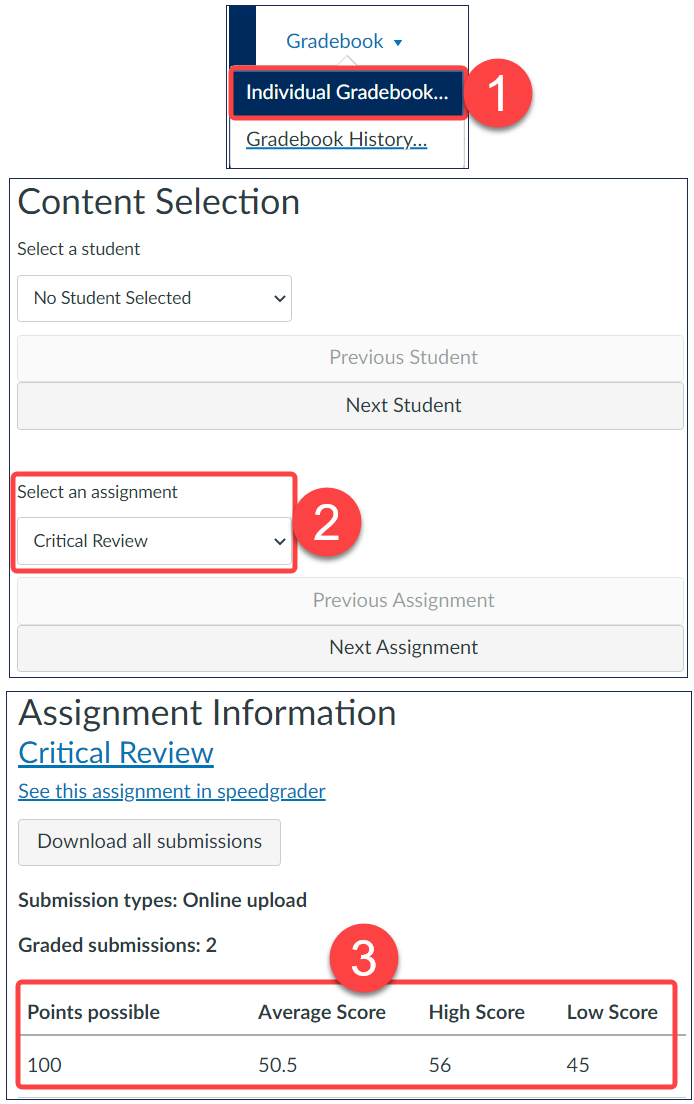Image resolution: width=694 pixels, height=1104 pixels.
Task: Click the red step 2 badge
Action: (327, 522)
